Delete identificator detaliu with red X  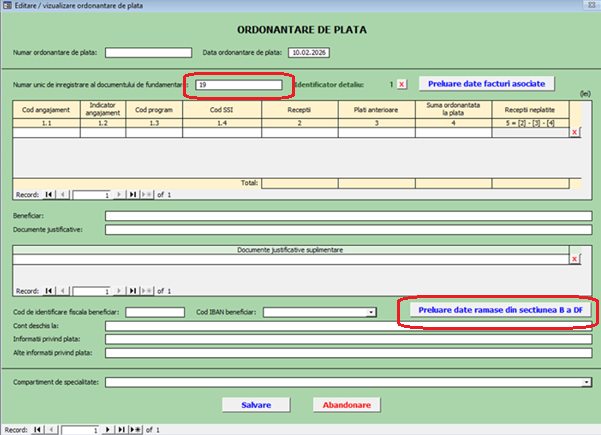(x=401, y=84)
